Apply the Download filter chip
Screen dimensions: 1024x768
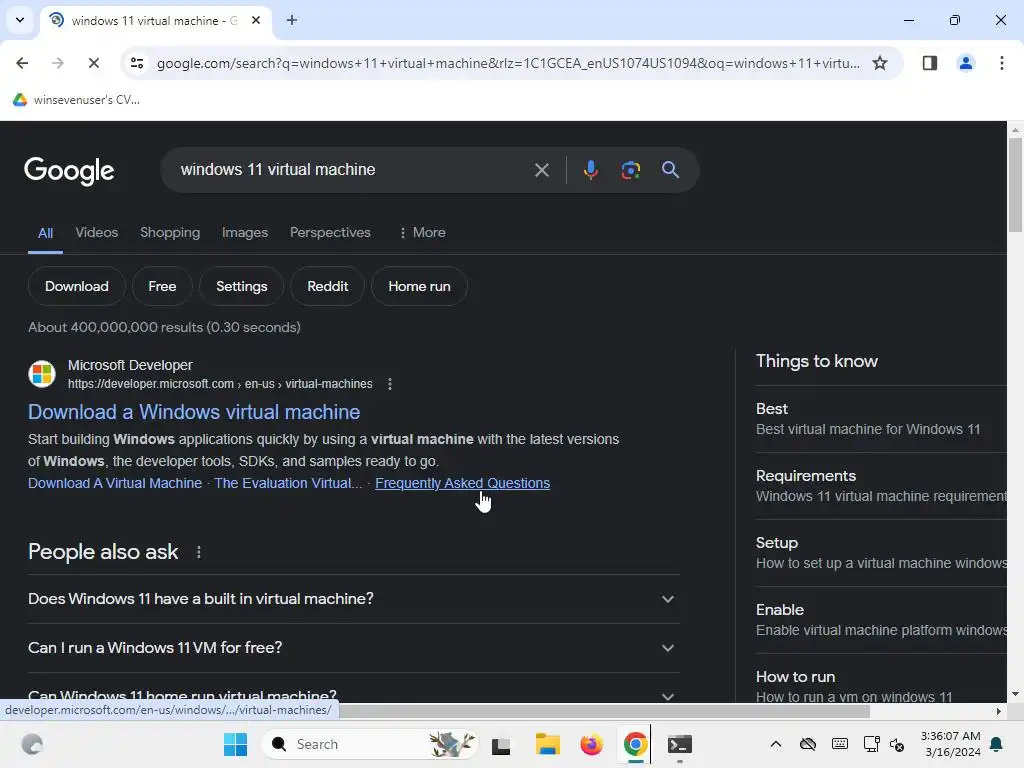coord(76,286)
